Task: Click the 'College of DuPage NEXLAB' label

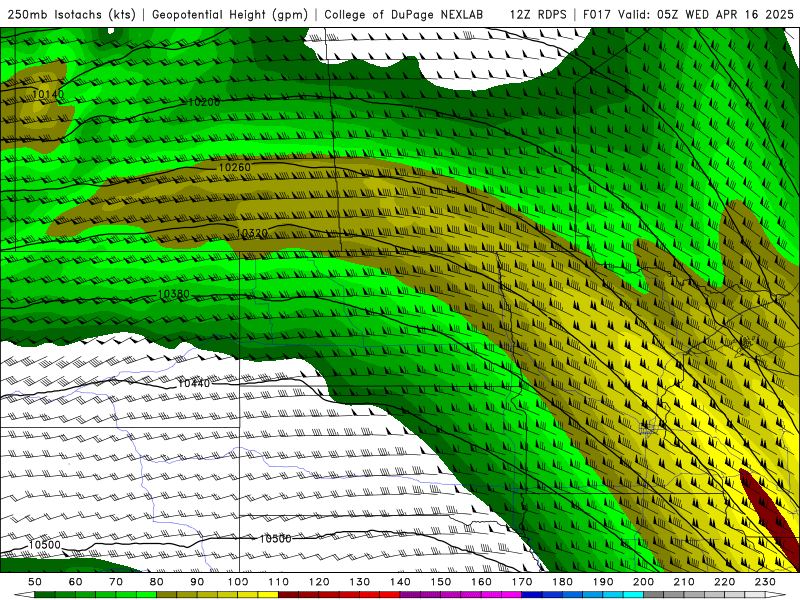Action: pyautogui.click(x=404, y=14)
